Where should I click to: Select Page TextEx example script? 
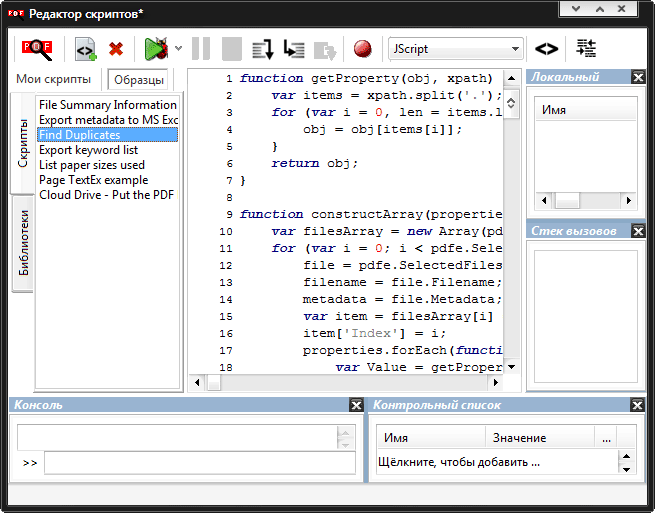pos(108,180)
